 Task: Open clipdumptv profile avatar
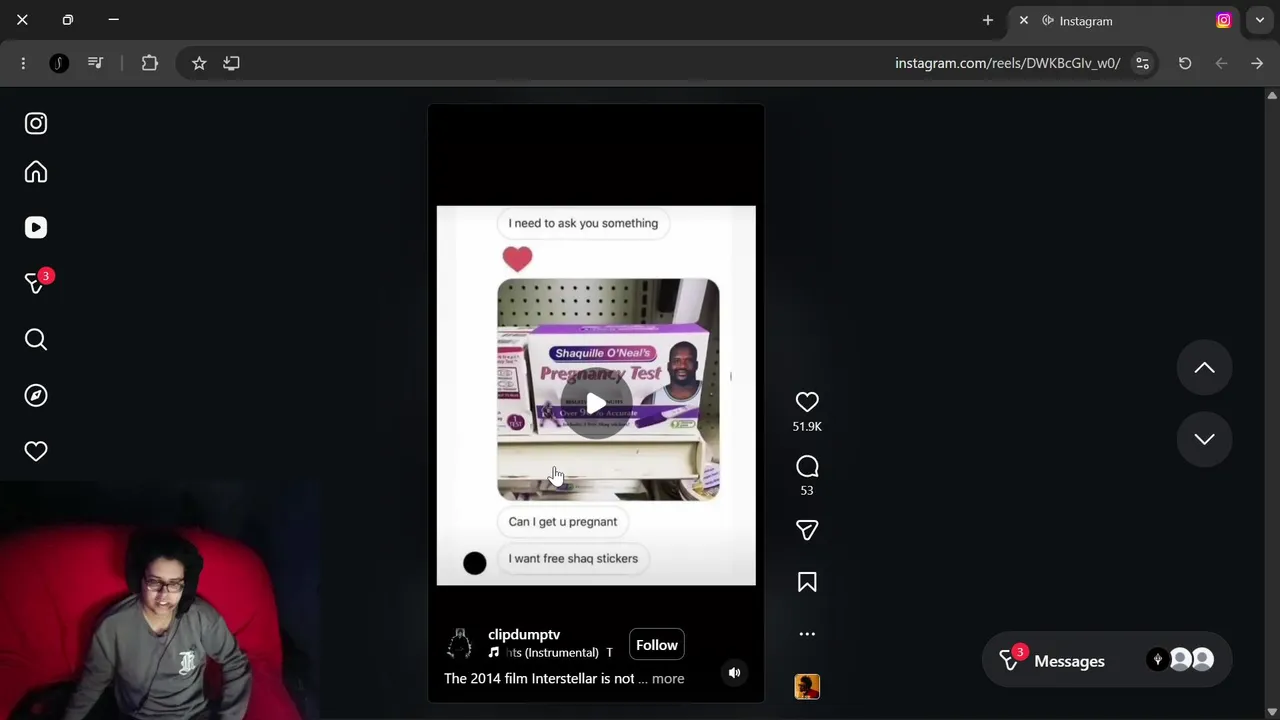(x=460, y=644)
